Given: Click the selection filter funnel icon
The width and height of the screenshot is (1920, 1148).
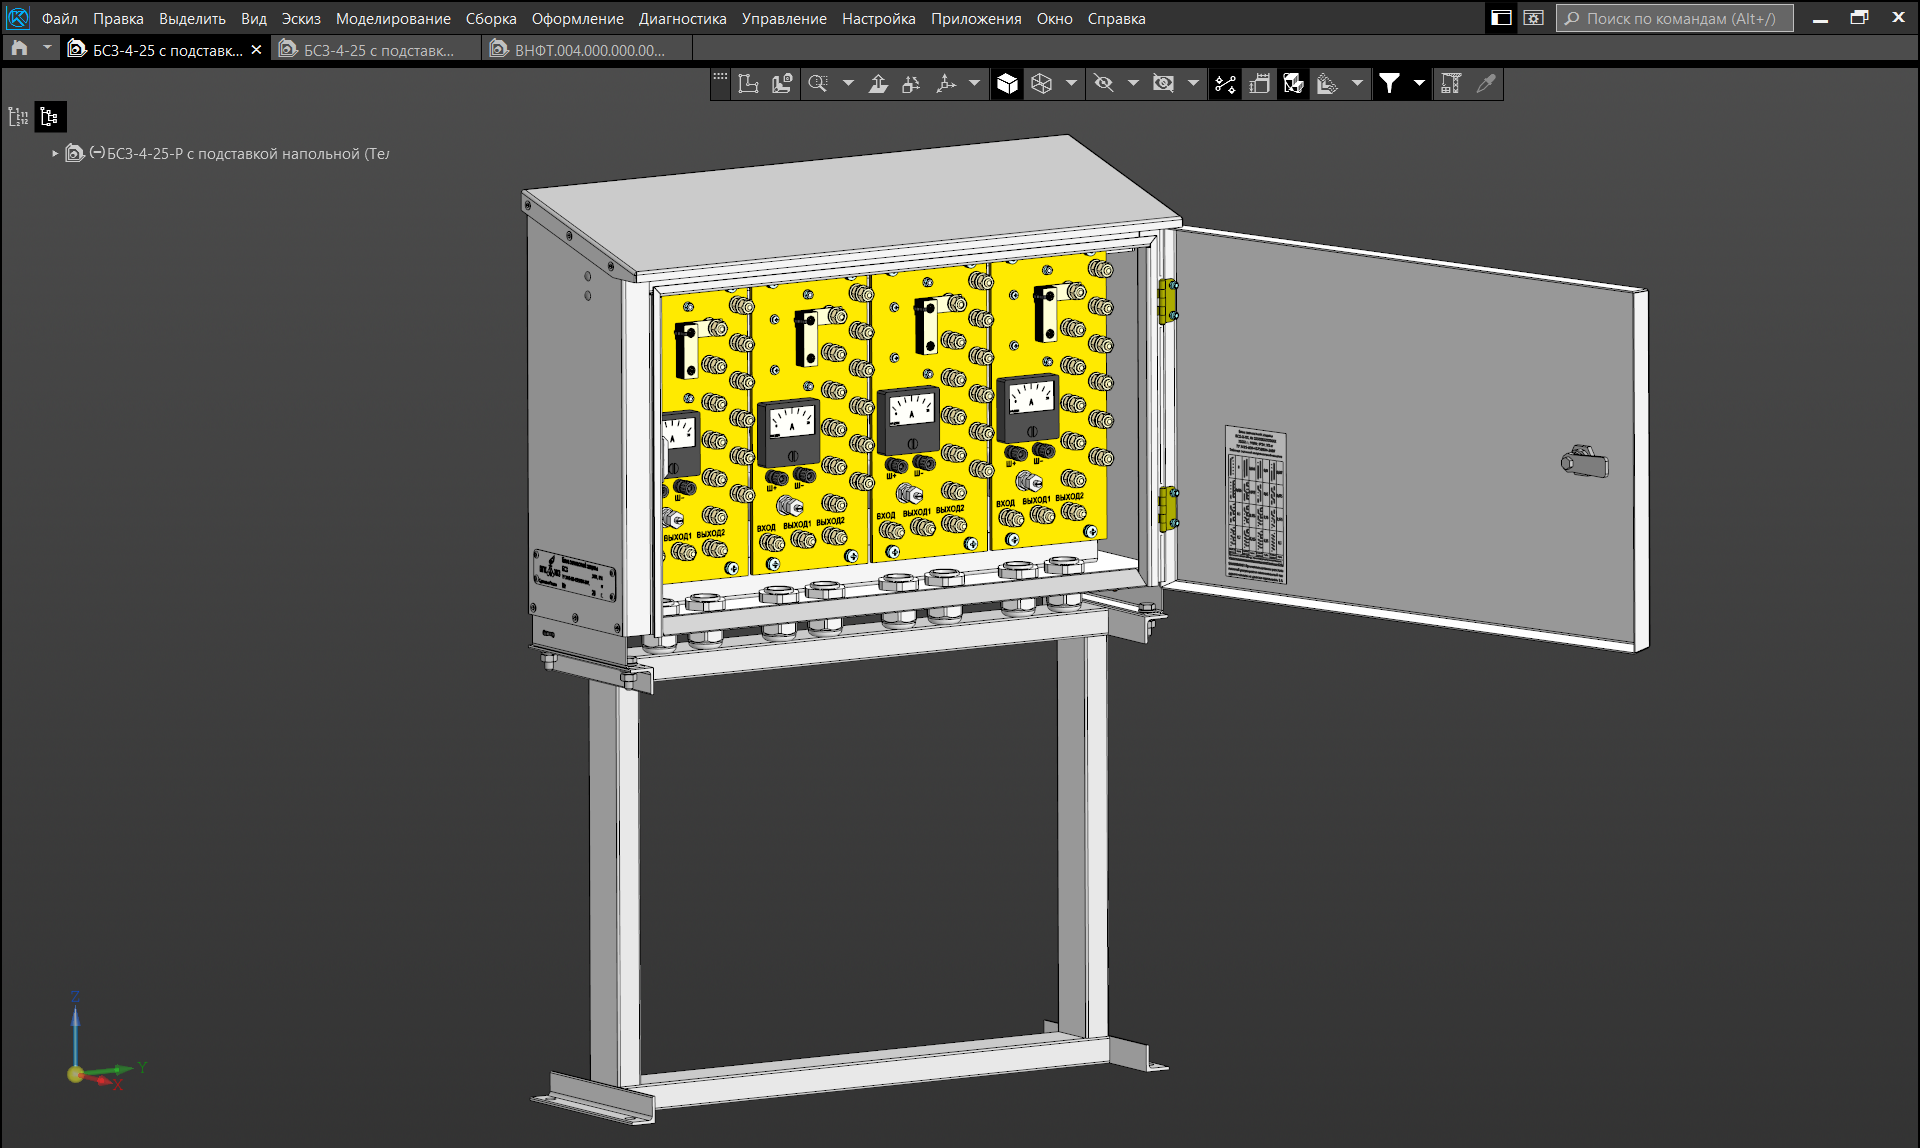Looking at the screenshot, I should point(1389,84).
